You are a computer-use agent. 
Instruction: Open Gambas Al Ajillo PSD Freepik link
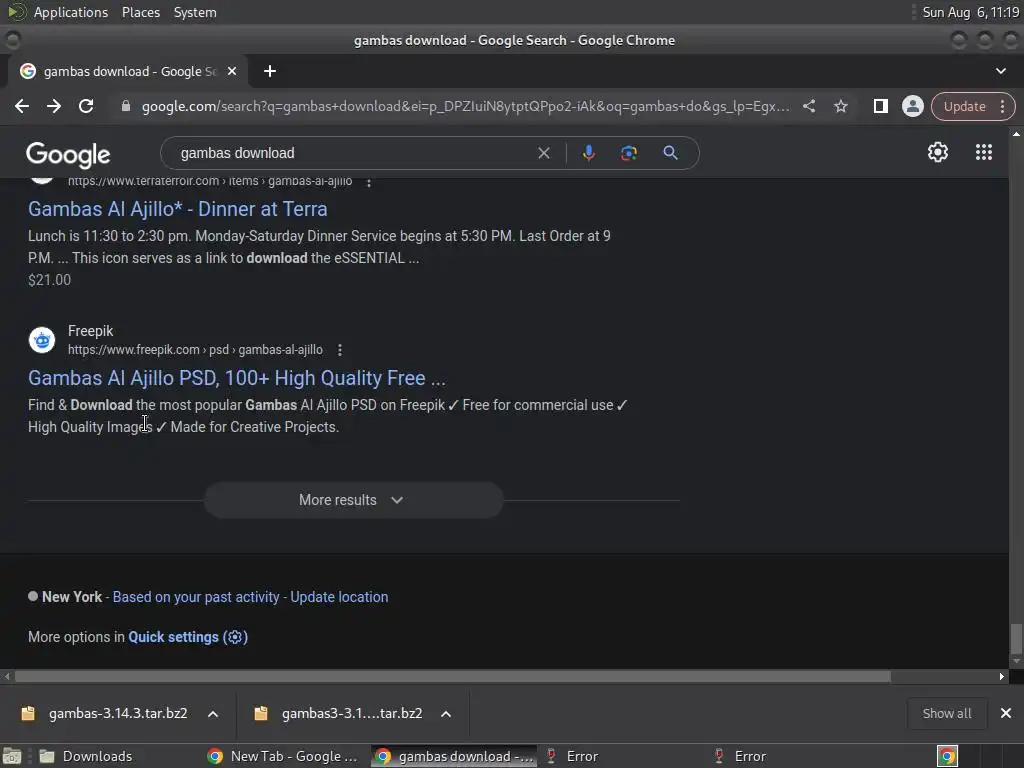[236, 378]
